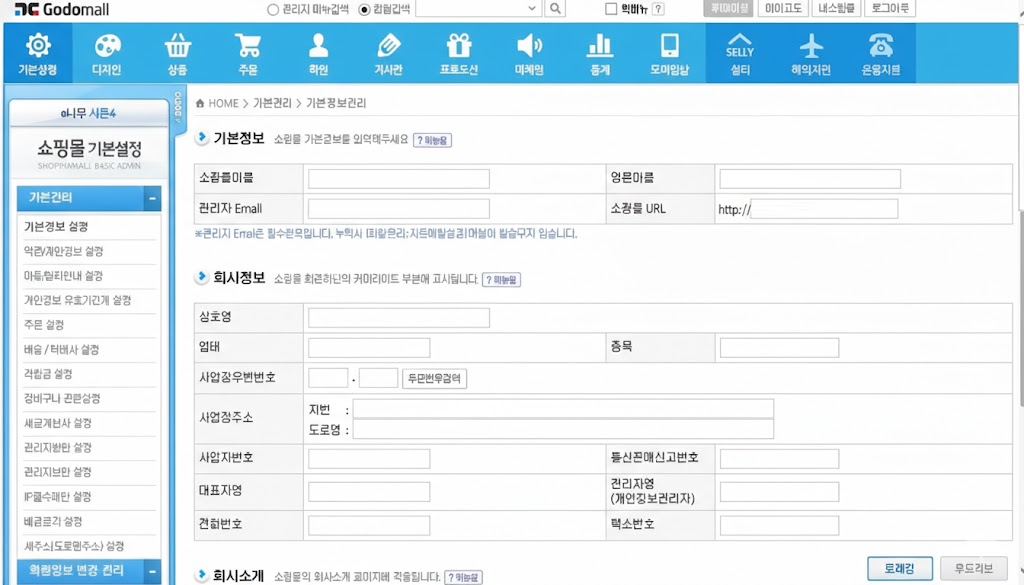Open the third sidebar settings item

tap(63, 276)
